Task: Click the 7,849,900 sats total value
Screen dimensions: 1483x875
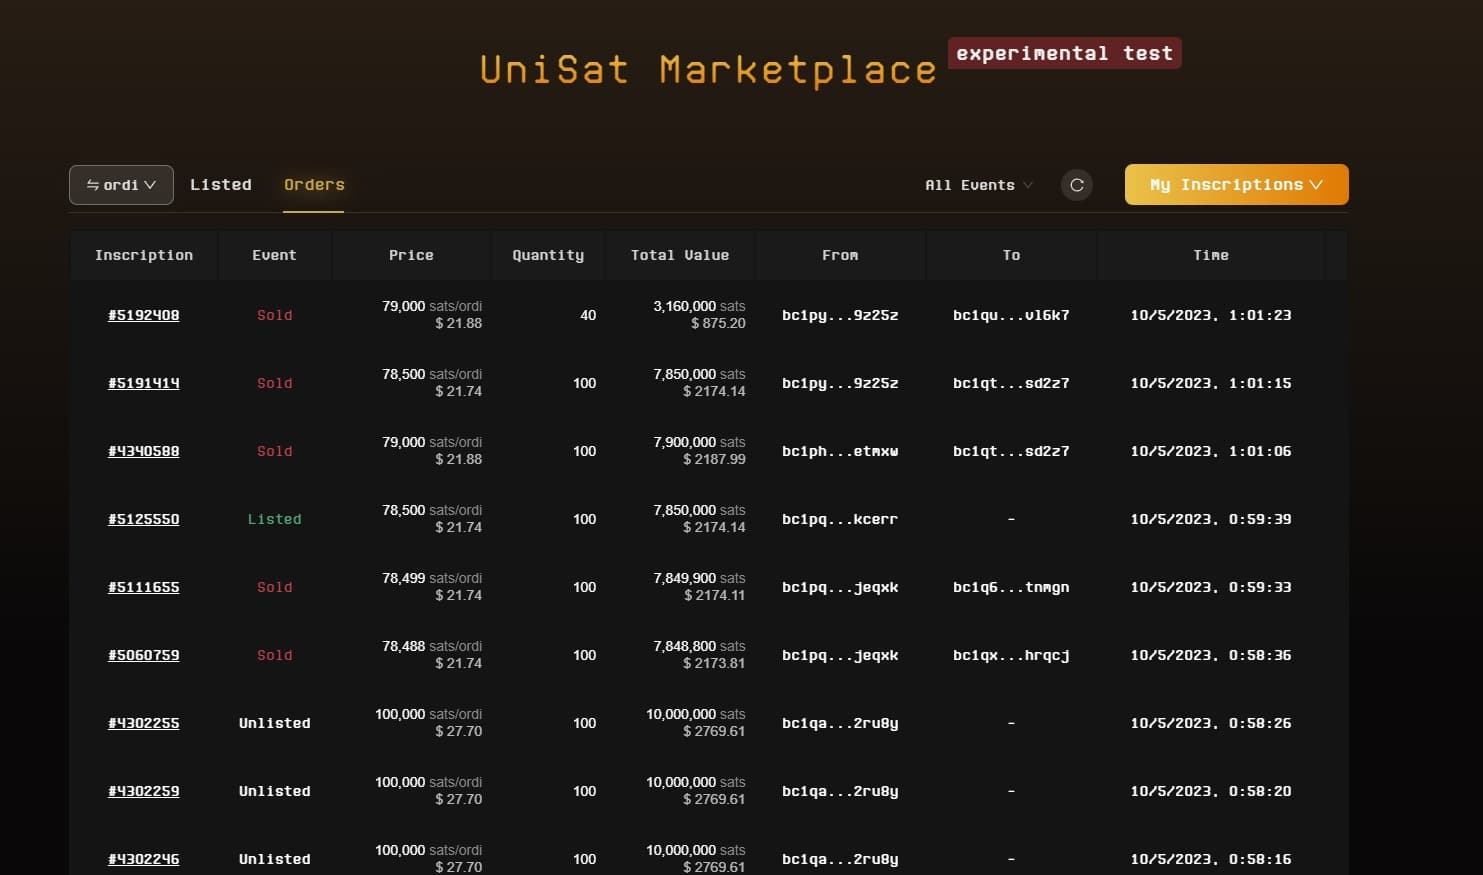Action: 699,578
